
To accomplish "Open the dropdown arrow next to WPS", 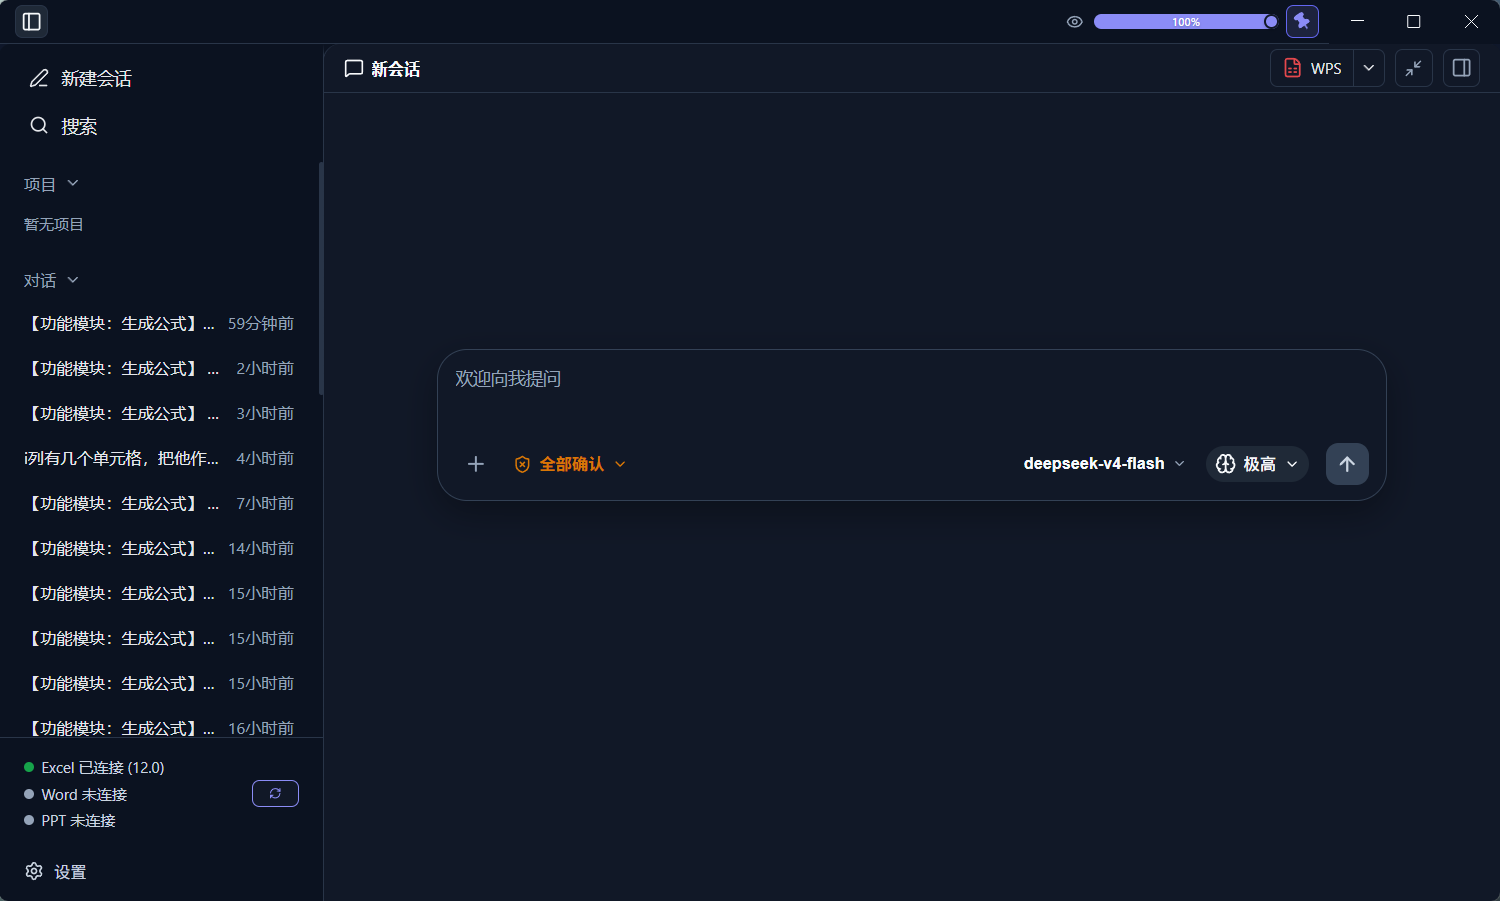I will [1369, 68].
